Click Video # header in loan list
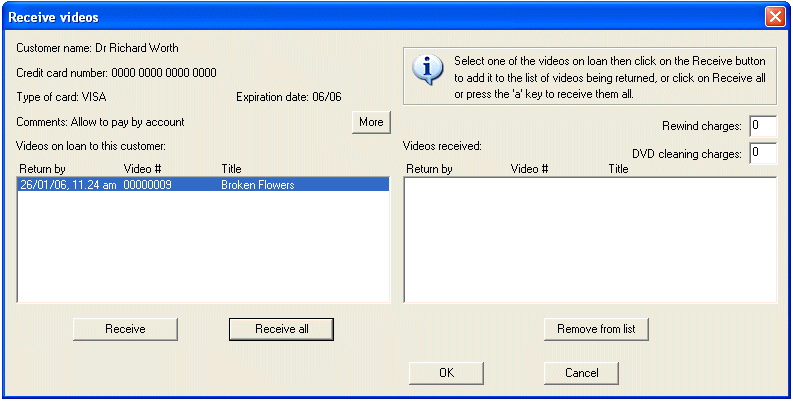This screenshot has width=793, height=402. click(142, 169)
